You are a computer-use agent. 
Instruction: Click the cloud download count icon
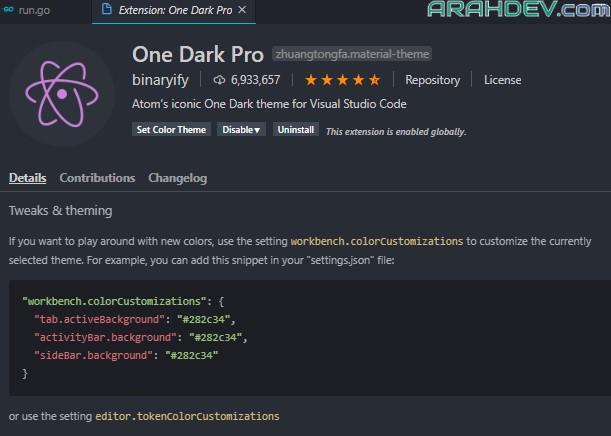pyautogui.click(x=220, y=80)
